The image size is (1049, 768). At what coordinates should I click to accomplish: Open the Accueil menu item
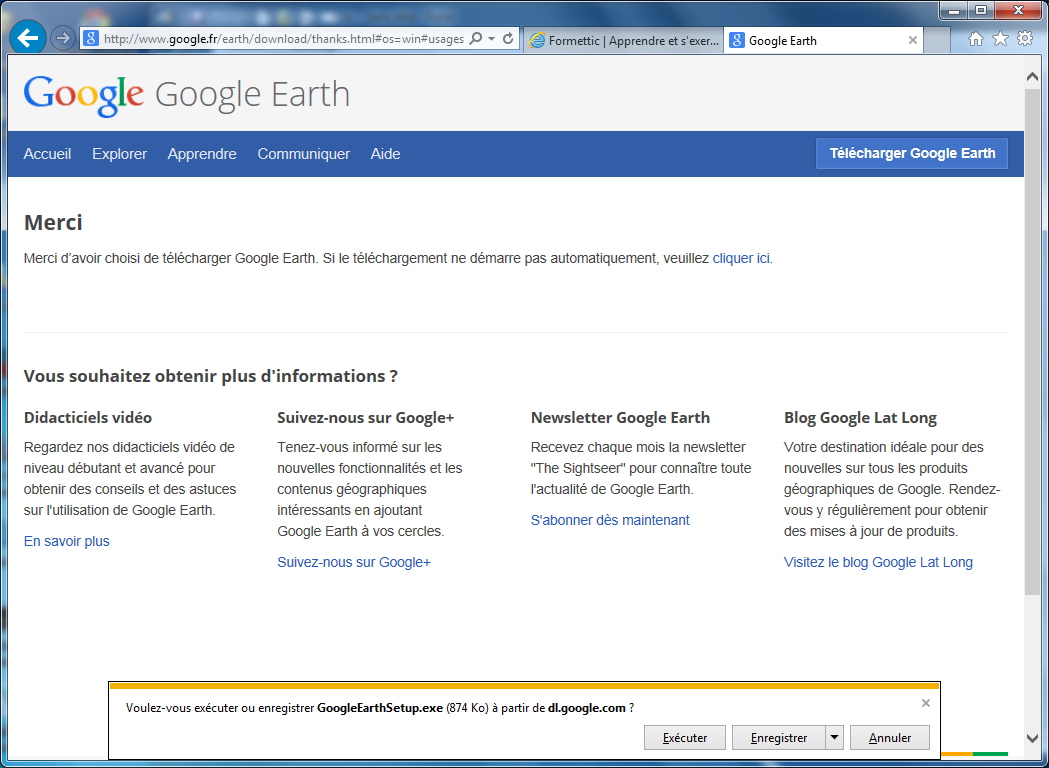[x=47, y=154]
